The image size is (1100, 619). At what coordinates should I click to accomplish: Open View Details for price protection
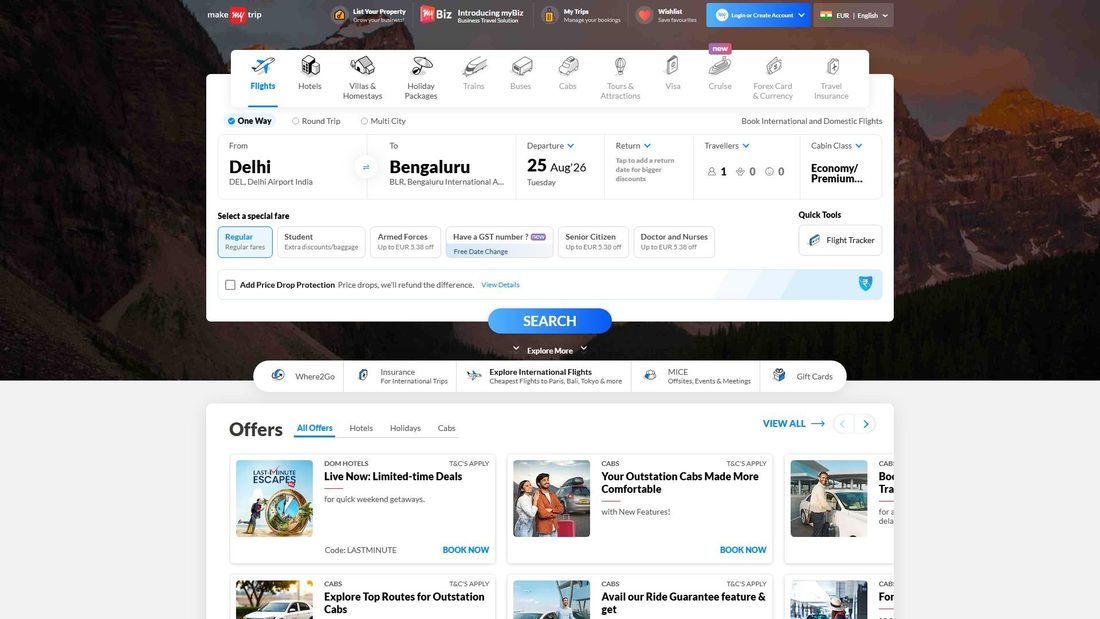click(500, 285)
